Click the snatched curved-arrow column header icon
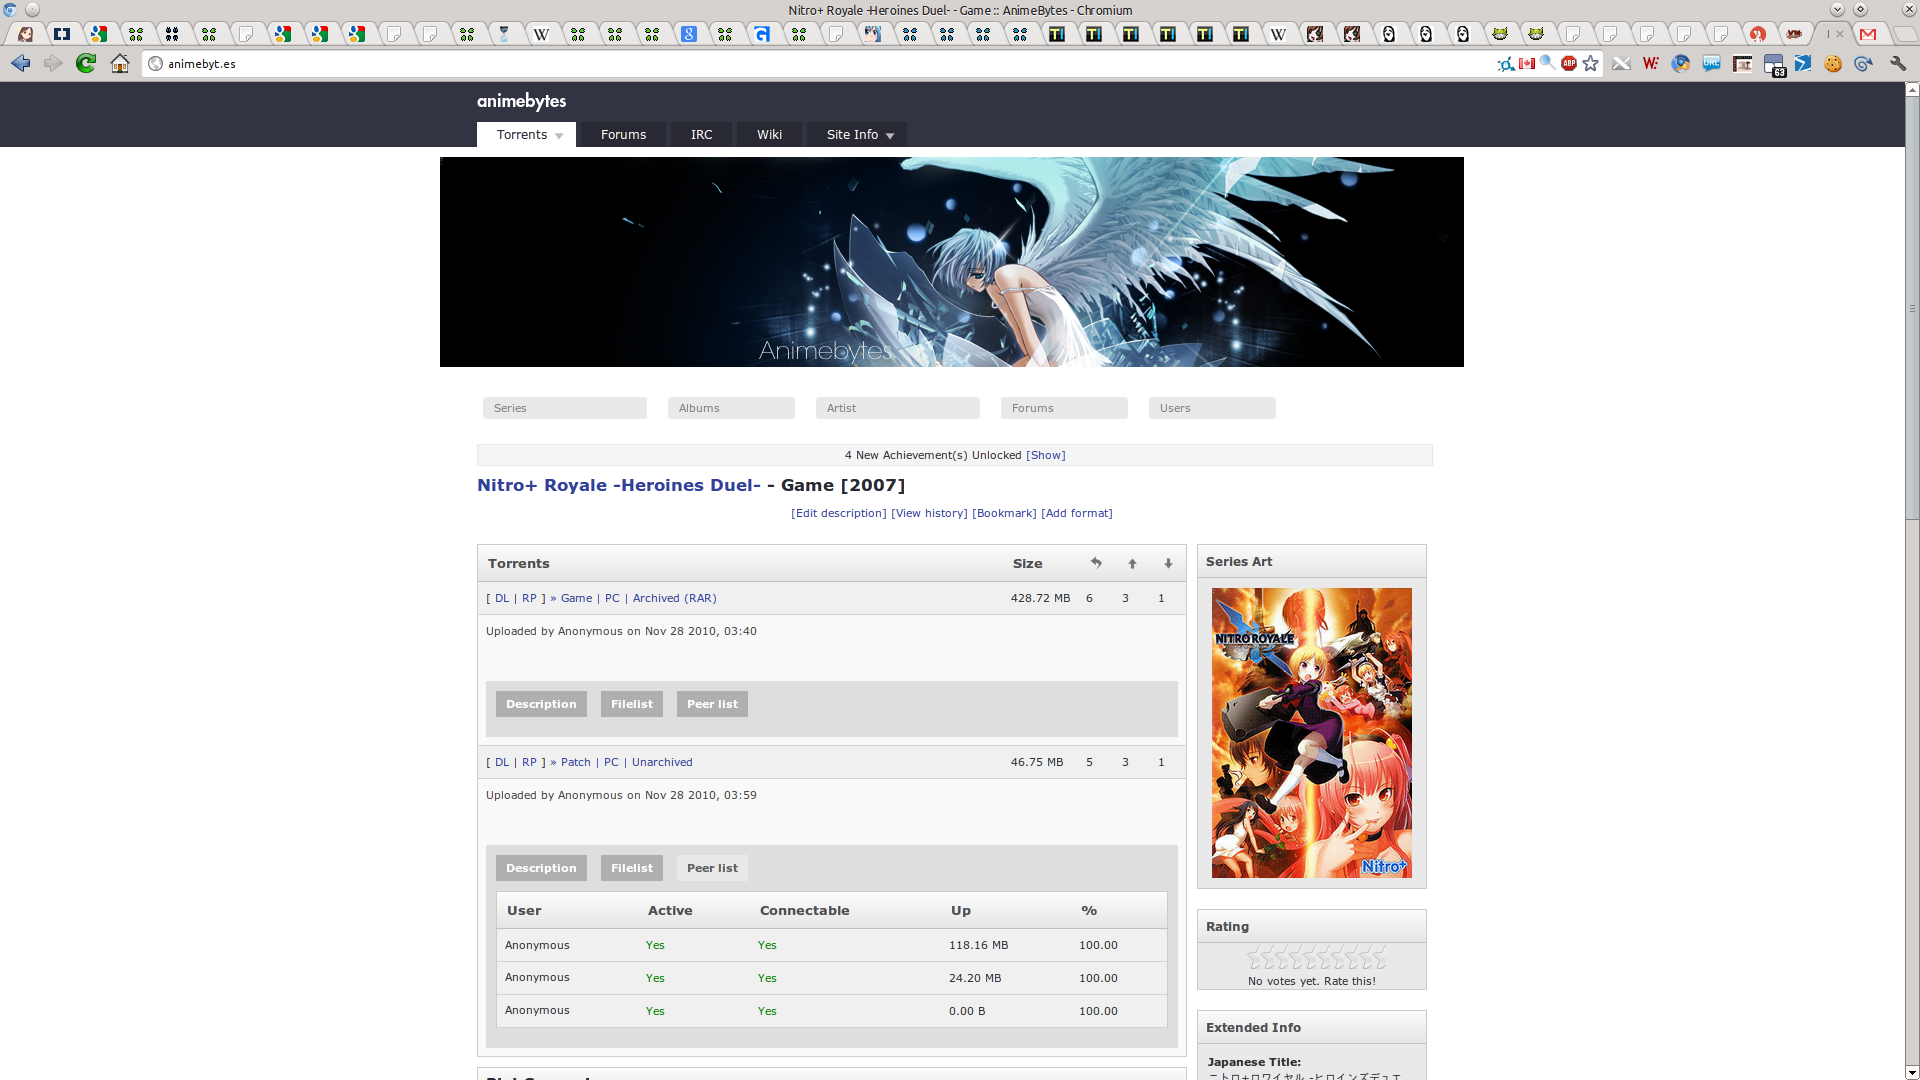The height and width of the screenshot is (1080, 1920). pyautogui.click(x=1096, y=563)
